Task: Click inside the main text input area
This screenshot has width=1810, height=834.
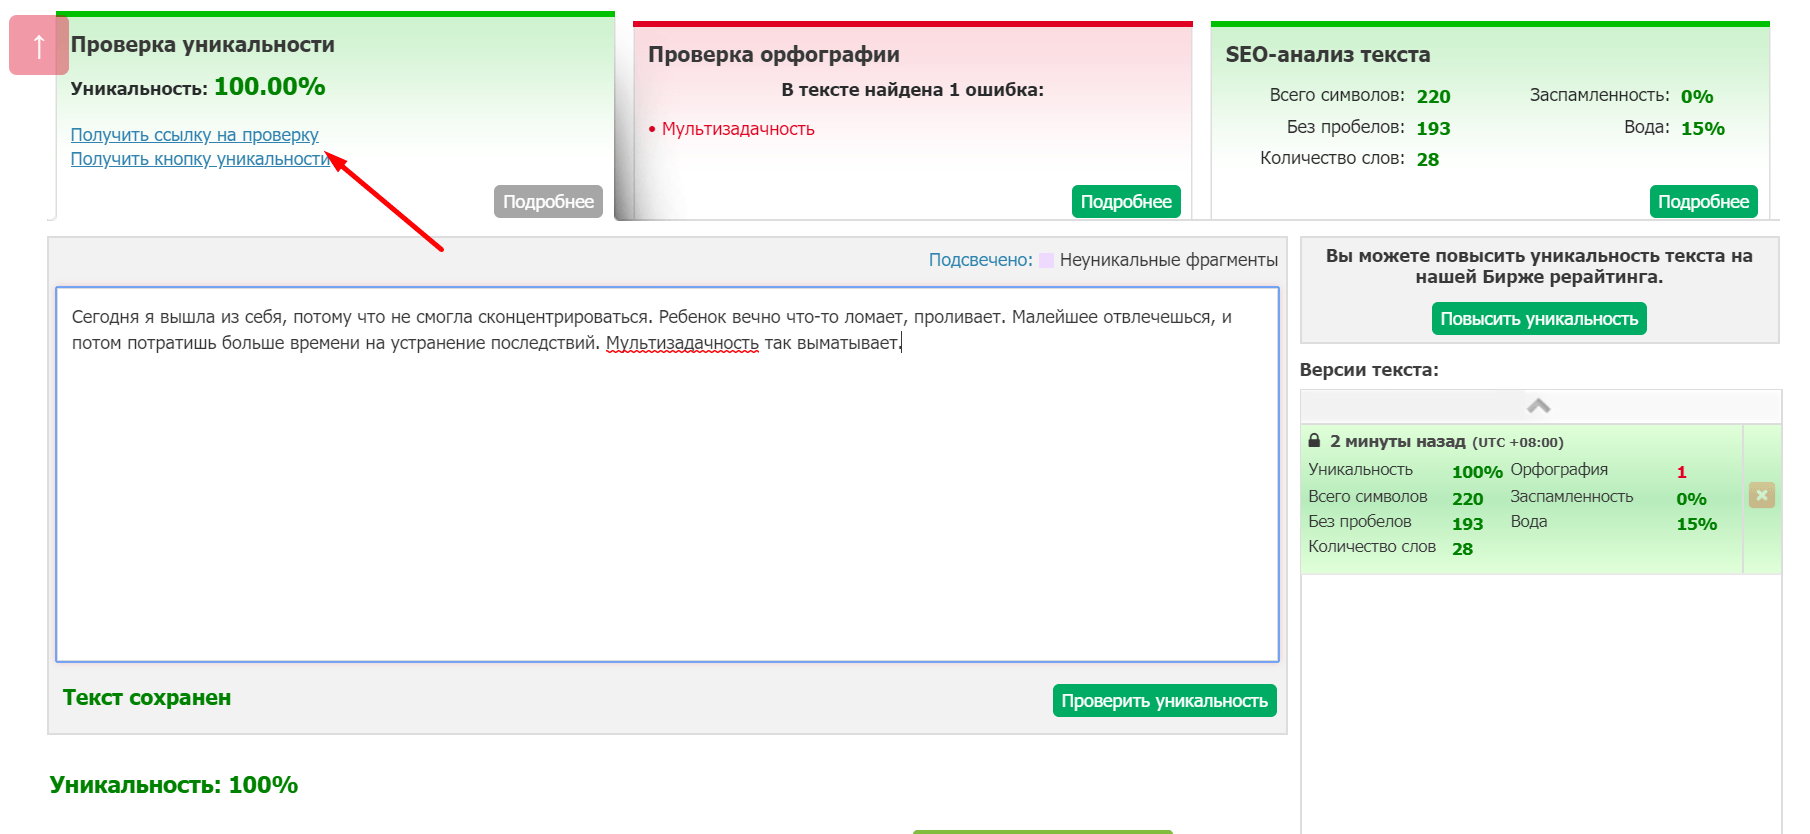Action: point(667,500)
